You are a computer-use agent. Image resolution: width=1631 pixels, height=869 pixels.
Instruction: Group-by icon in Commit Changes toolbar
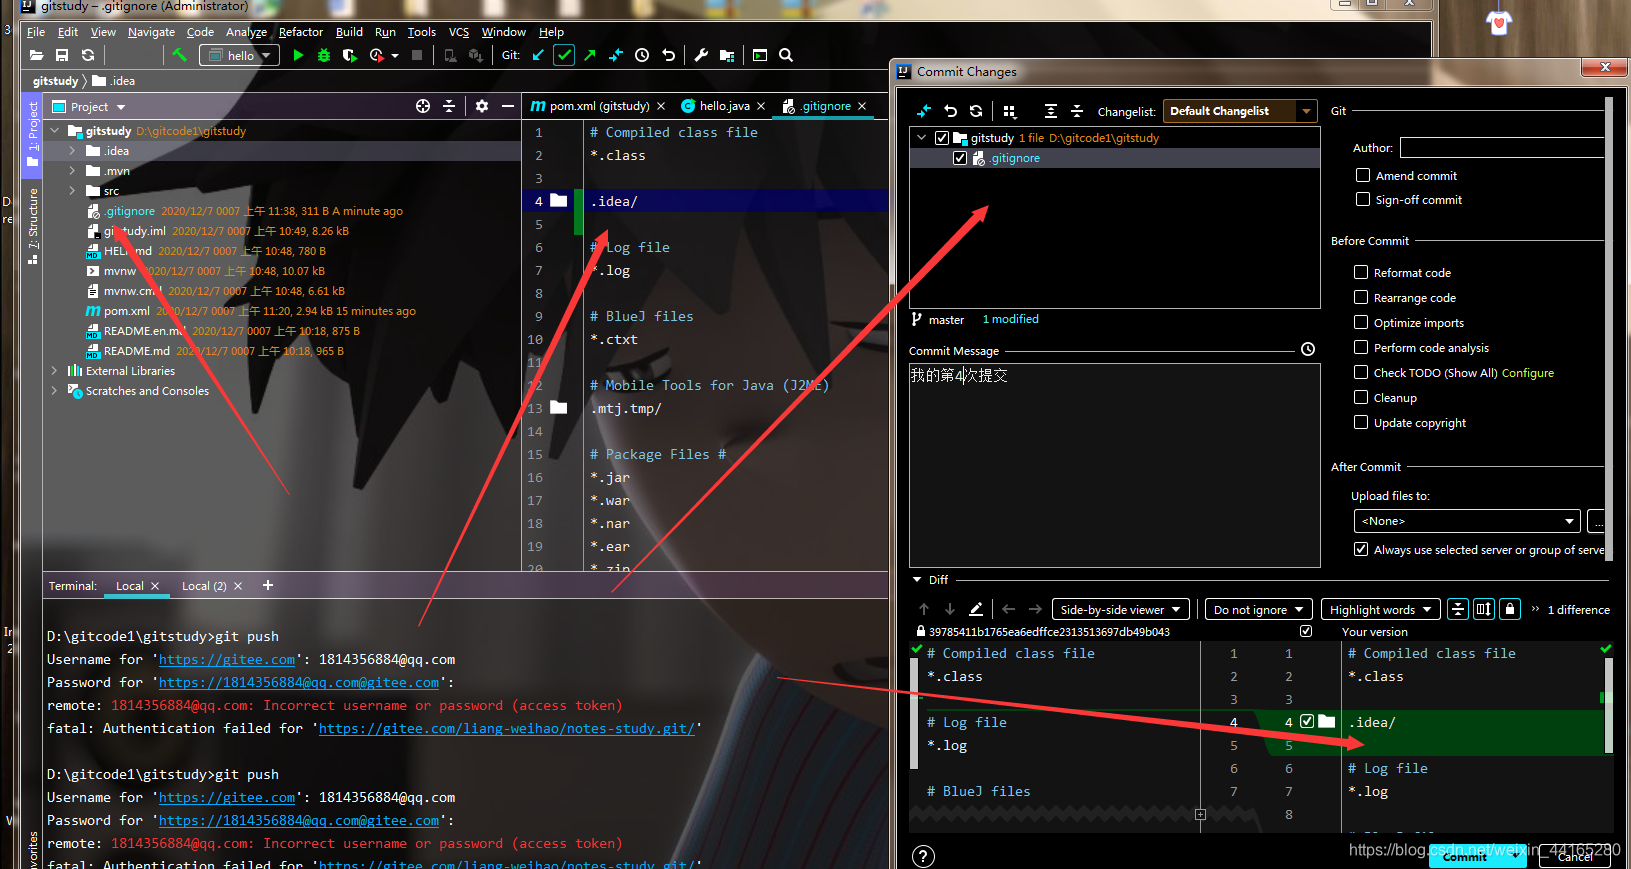1009,111
